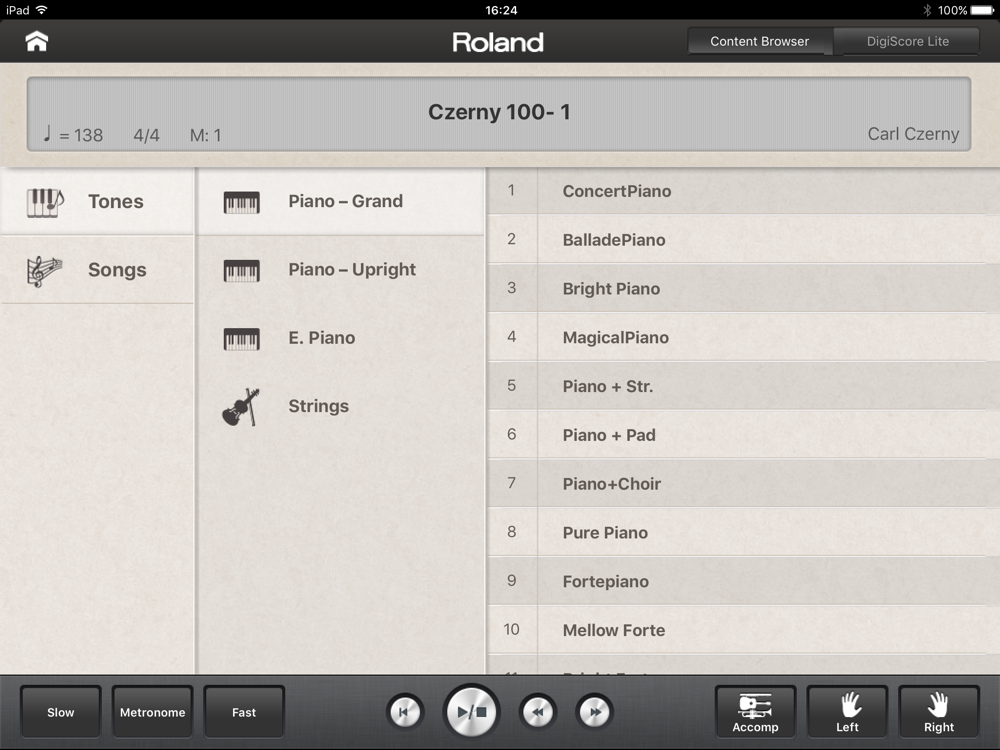The height and width of the screenshot is (750, 1000).
Task: Tap the measure indicator M: 1
Action: point(205,135)
